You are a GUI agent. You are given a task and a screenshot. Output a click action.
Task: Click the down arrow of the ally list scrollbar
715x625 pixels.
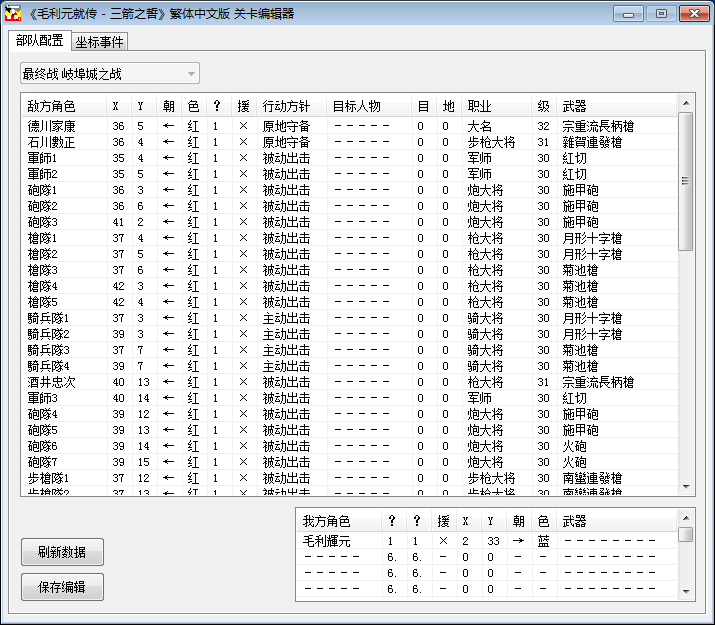(686, 592)
